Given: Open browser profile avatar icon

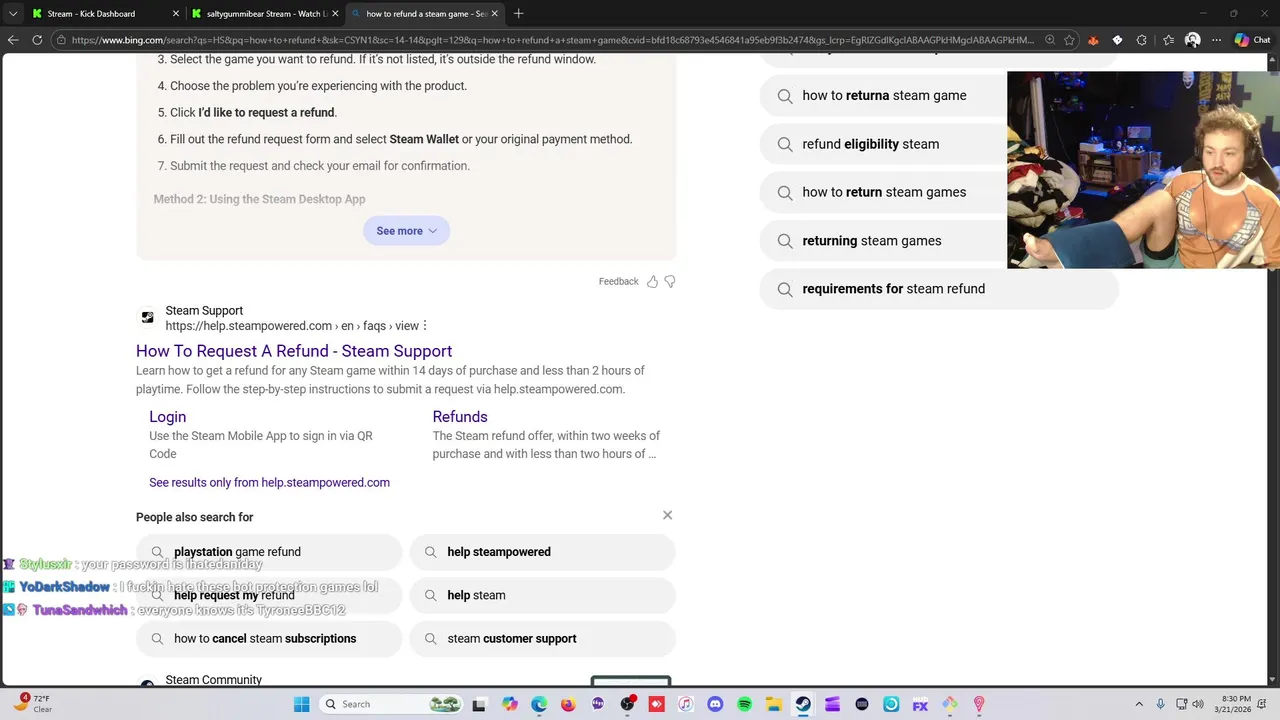Looking at the screenshot, I should 1192,40.
